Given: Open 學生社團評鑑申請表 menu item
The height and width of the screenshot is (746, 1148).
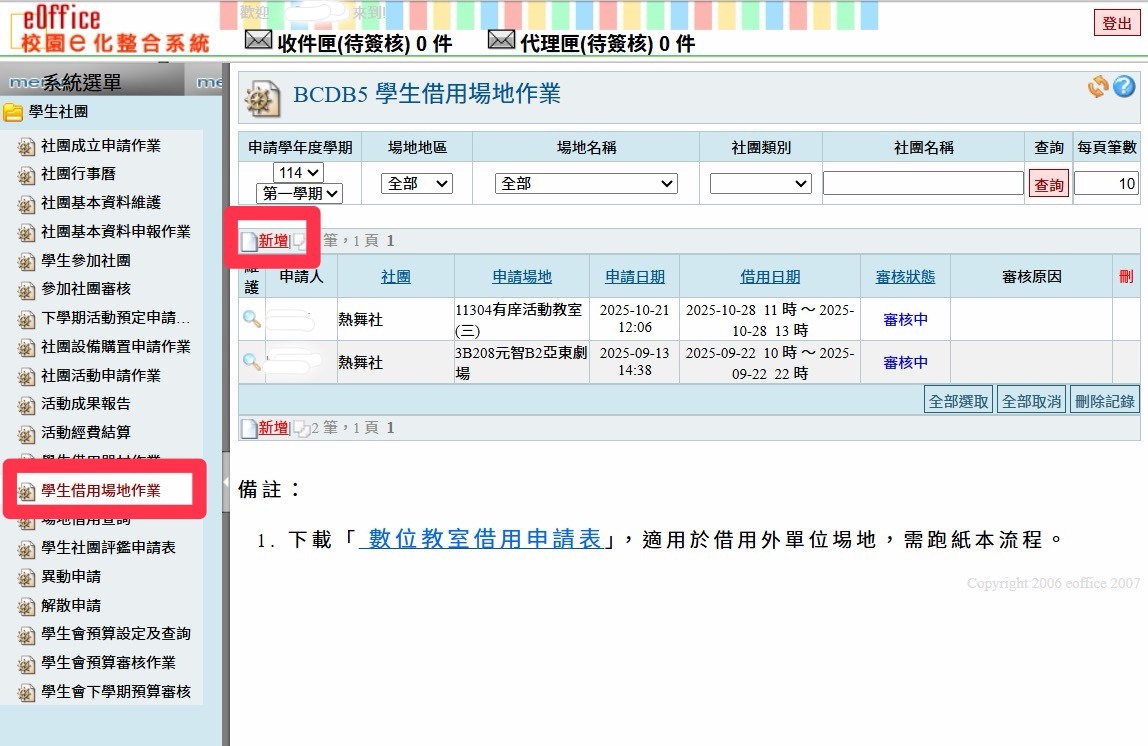Looking at the screenshot, I should (x=108, y=548).
